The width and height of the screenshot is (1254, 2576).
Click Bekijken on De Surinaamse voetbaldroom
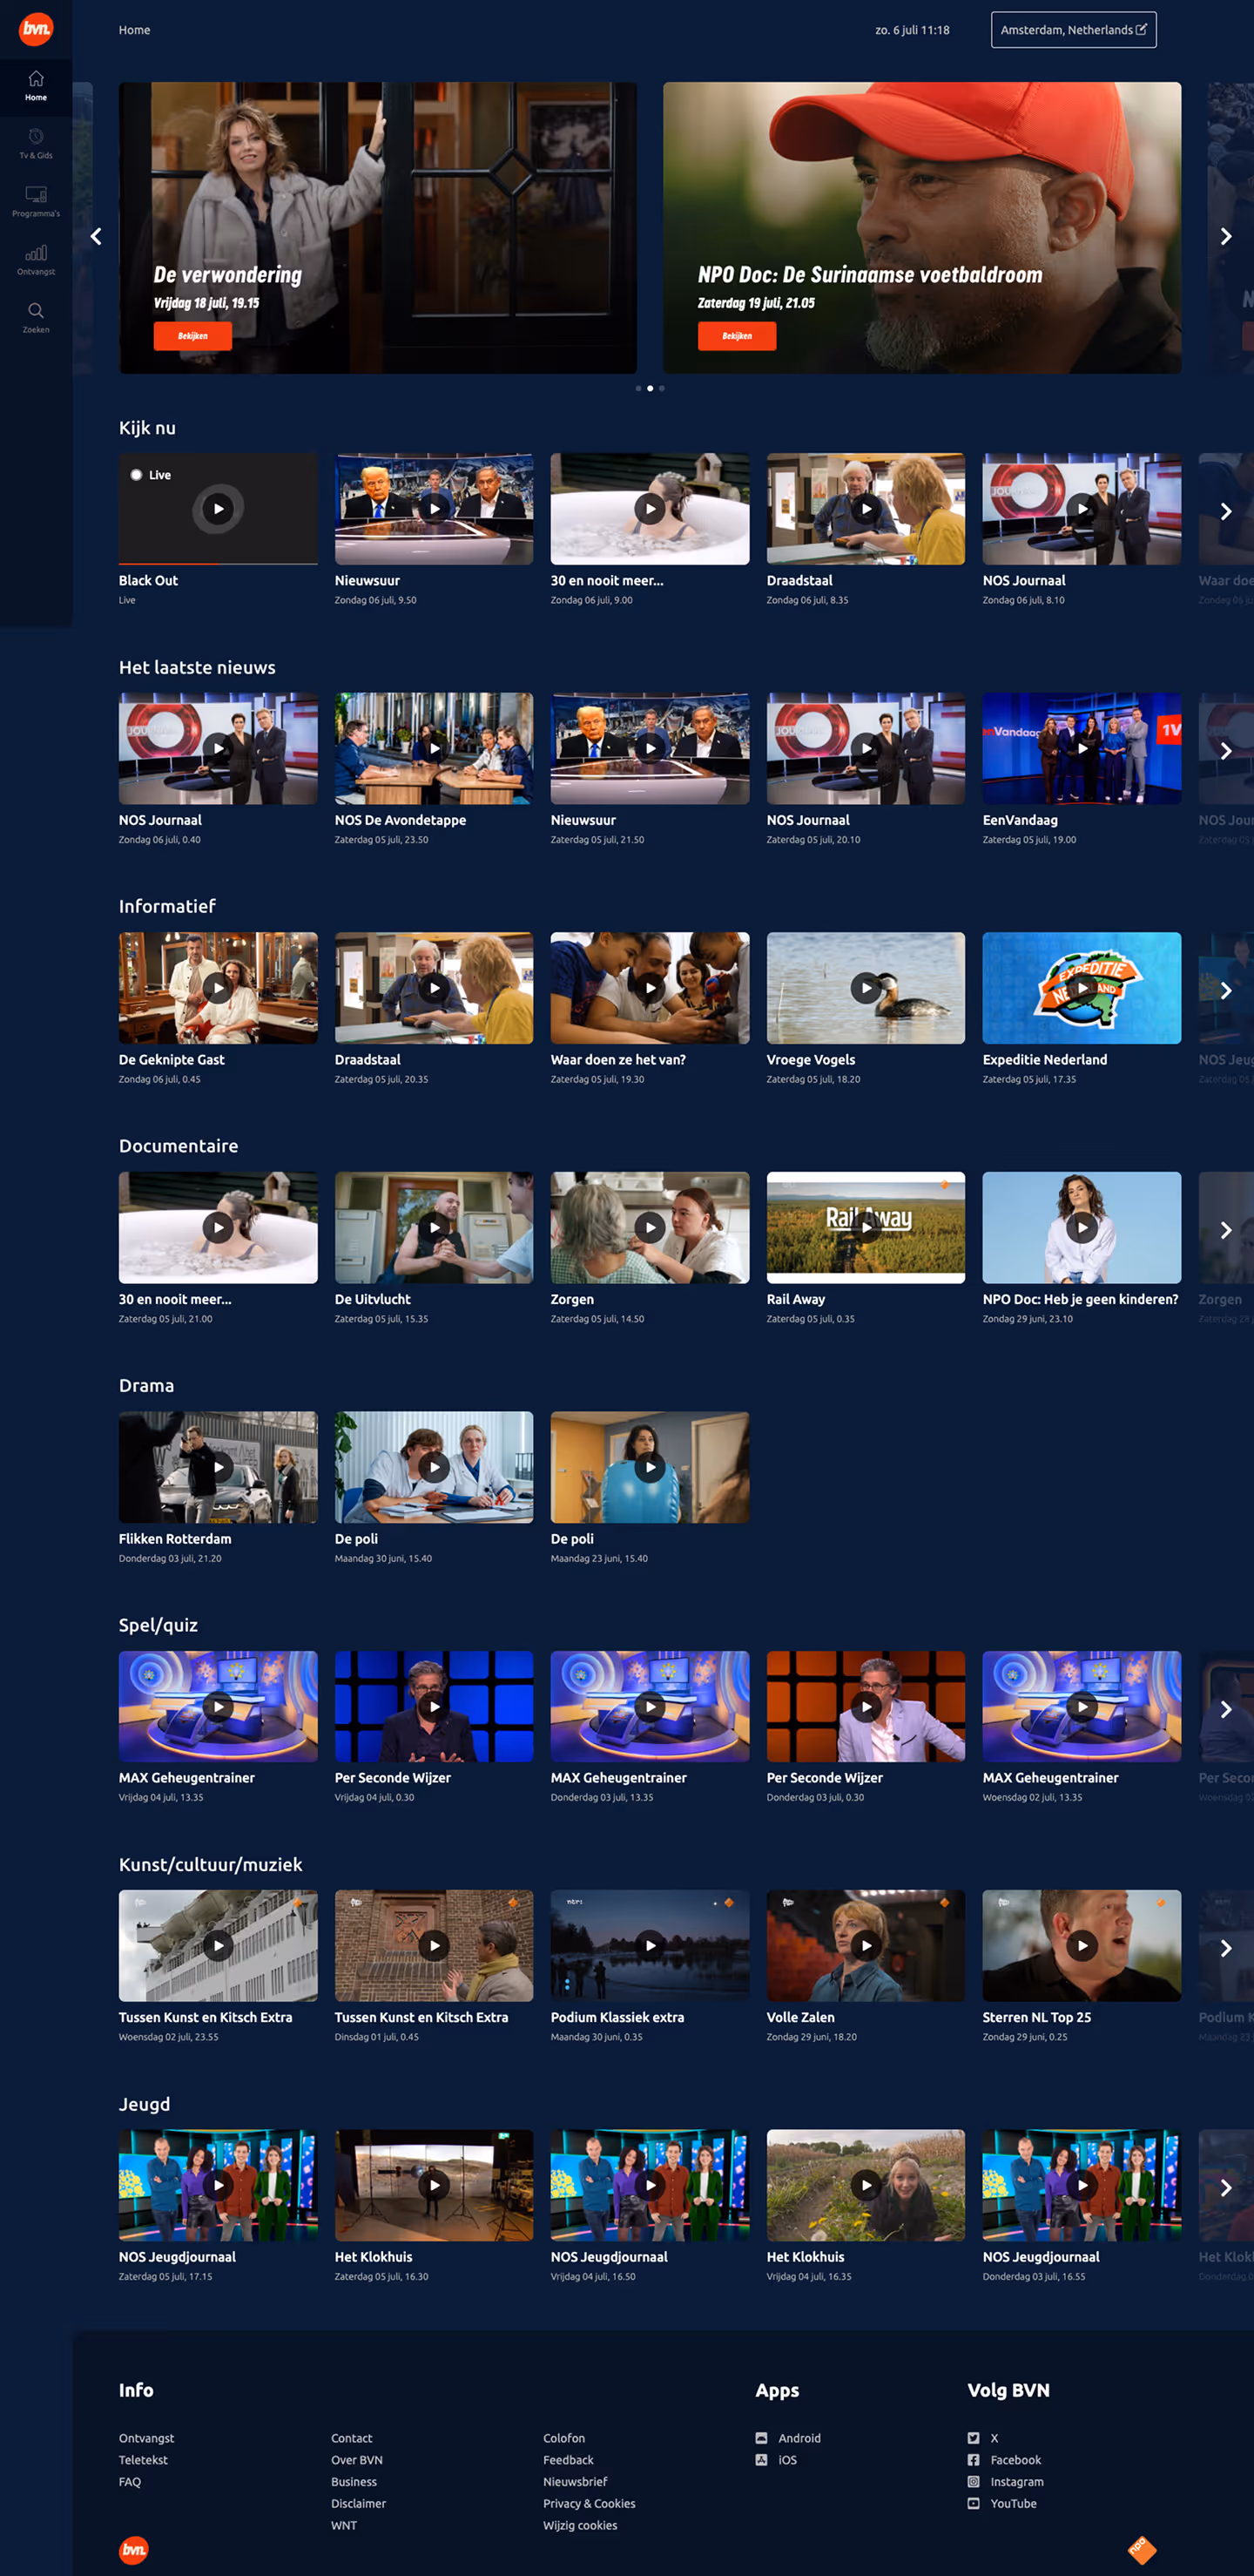737,336
